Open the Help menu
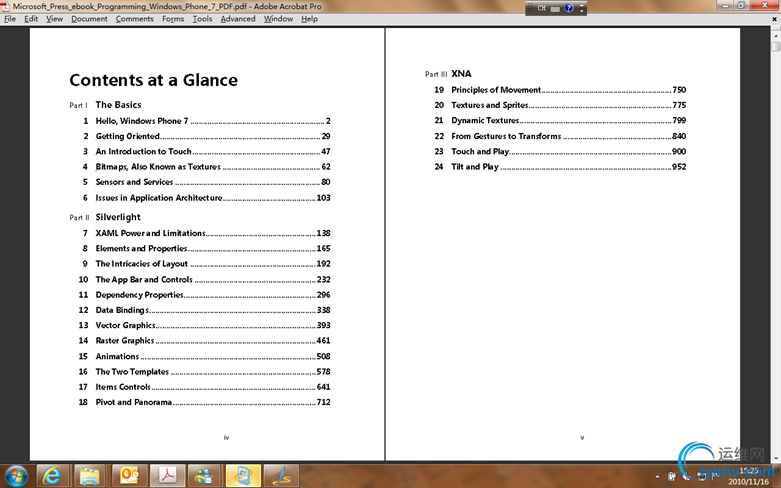 coord(309,19)
